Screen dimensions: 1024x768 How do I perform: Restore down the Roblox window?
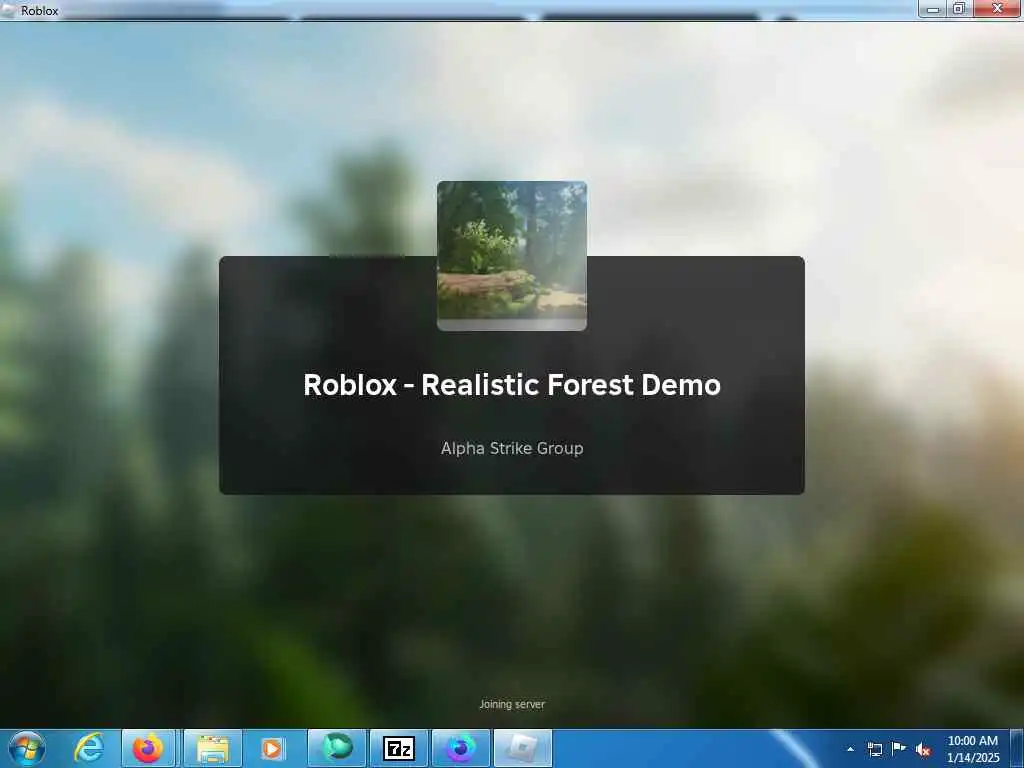[x=959, y=9]
